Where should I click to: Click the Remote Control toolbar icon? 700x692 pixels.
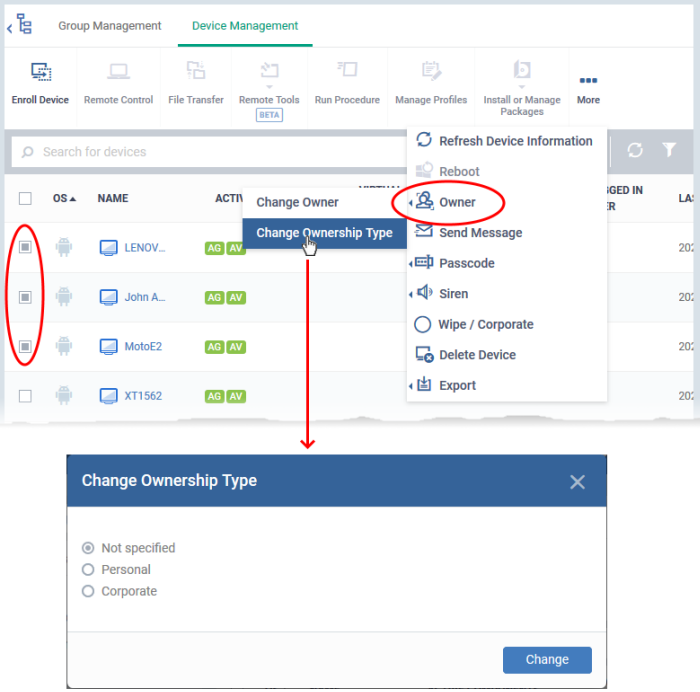pos(118,71)
